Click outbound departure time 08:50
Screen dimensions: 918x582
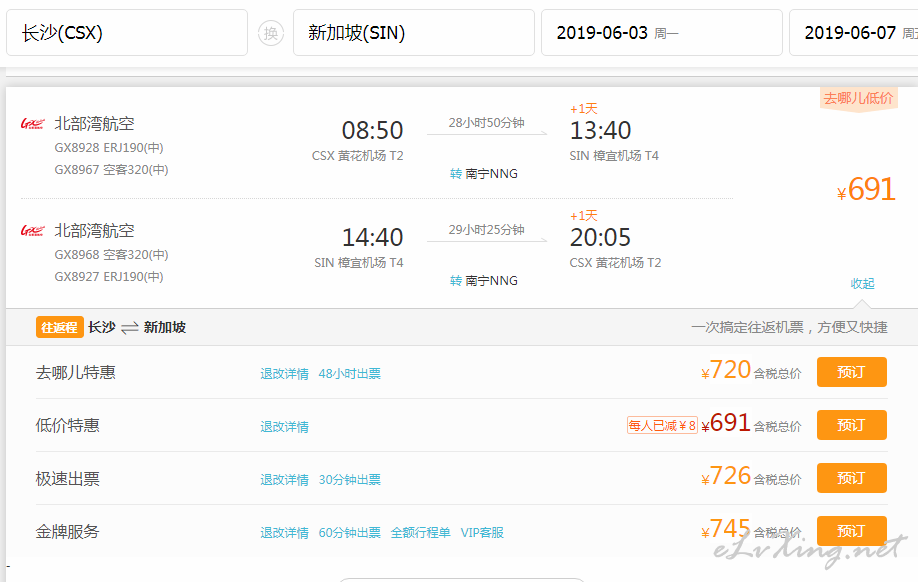pos(372,130)
